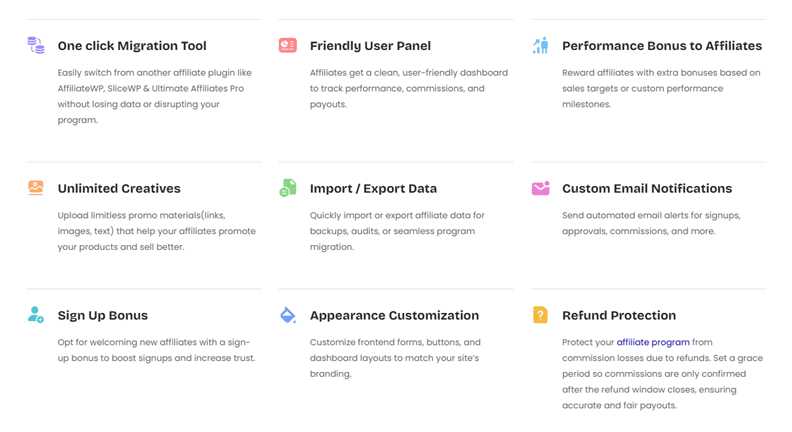Screen dimensions: 792x432
Task: Click the yellow Refund Protection question icon
Action: point(540,315)
